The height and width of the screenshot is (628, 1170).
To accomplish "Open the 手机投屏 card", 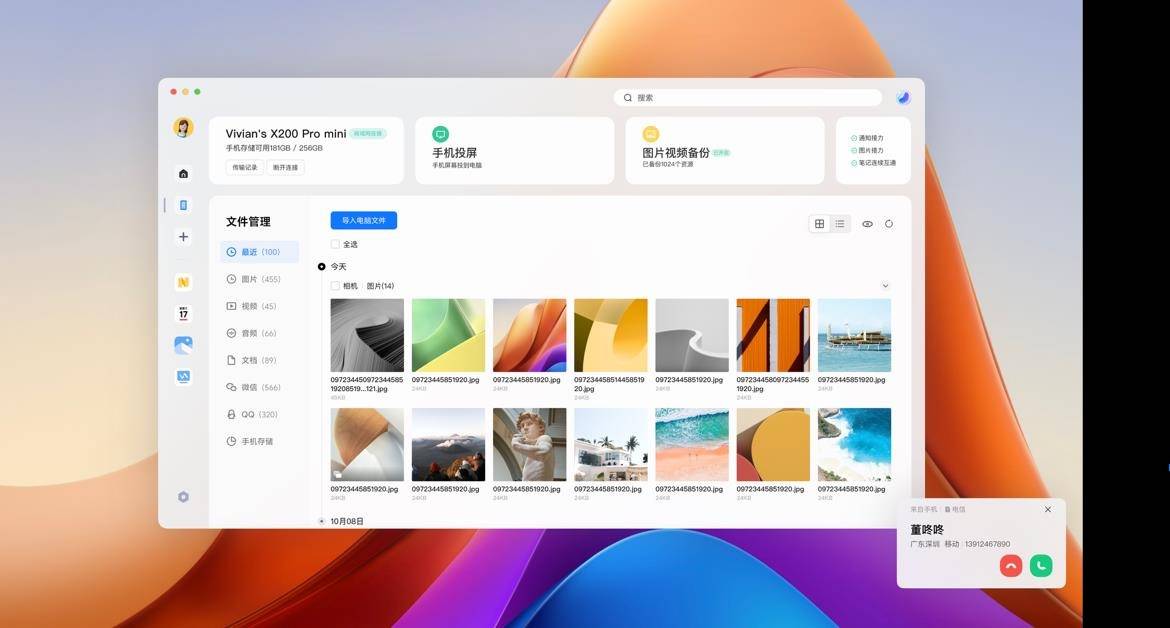I will click(515, 150).
